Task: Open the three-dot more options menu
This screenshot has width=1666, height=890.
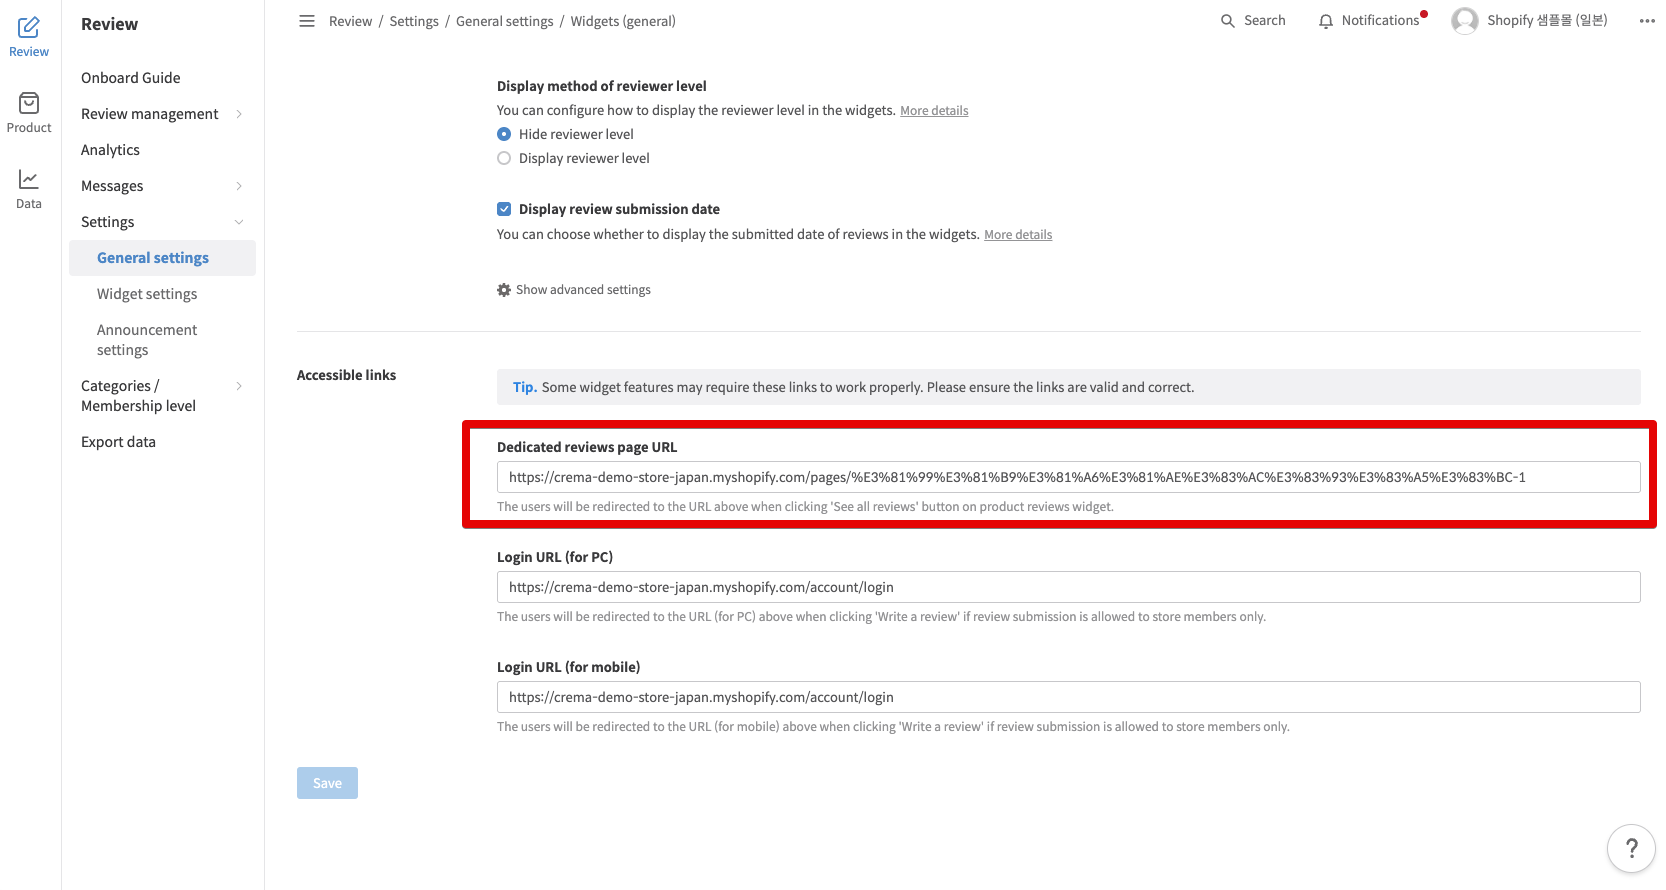Action: tap(1646, 21)
